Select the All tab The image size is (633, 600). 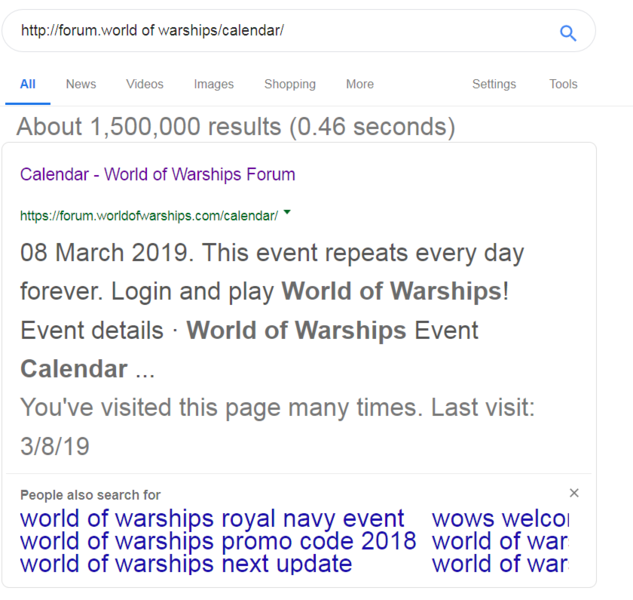(x=28, y=84)
